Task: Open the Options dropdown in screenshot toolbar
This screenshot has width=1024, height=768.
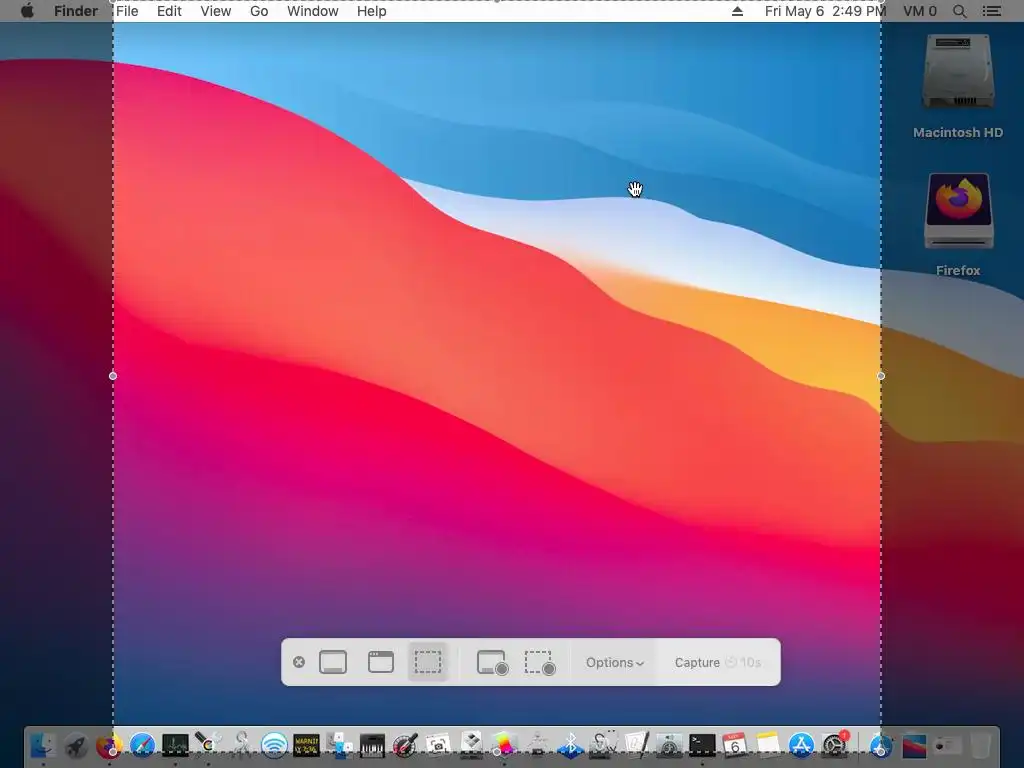Action: click(615, 662)
